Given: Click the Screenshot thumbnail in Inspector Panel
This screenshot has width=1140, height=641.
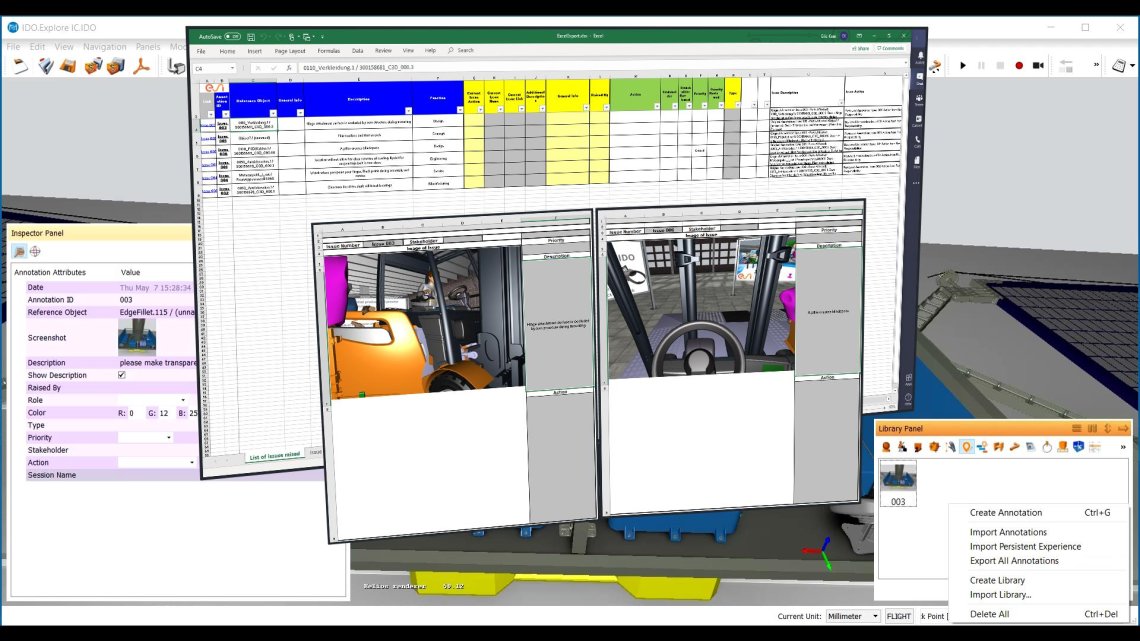Looking at the screenshot, I should tap(137, 337).
